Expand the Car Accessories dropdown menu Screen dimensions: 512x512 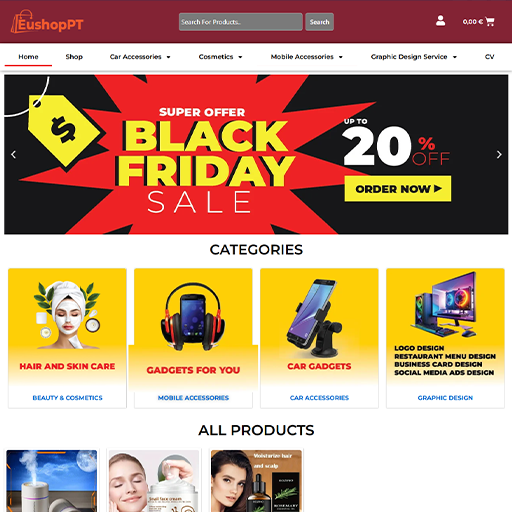pyautogui.click(x=140, y=57)
